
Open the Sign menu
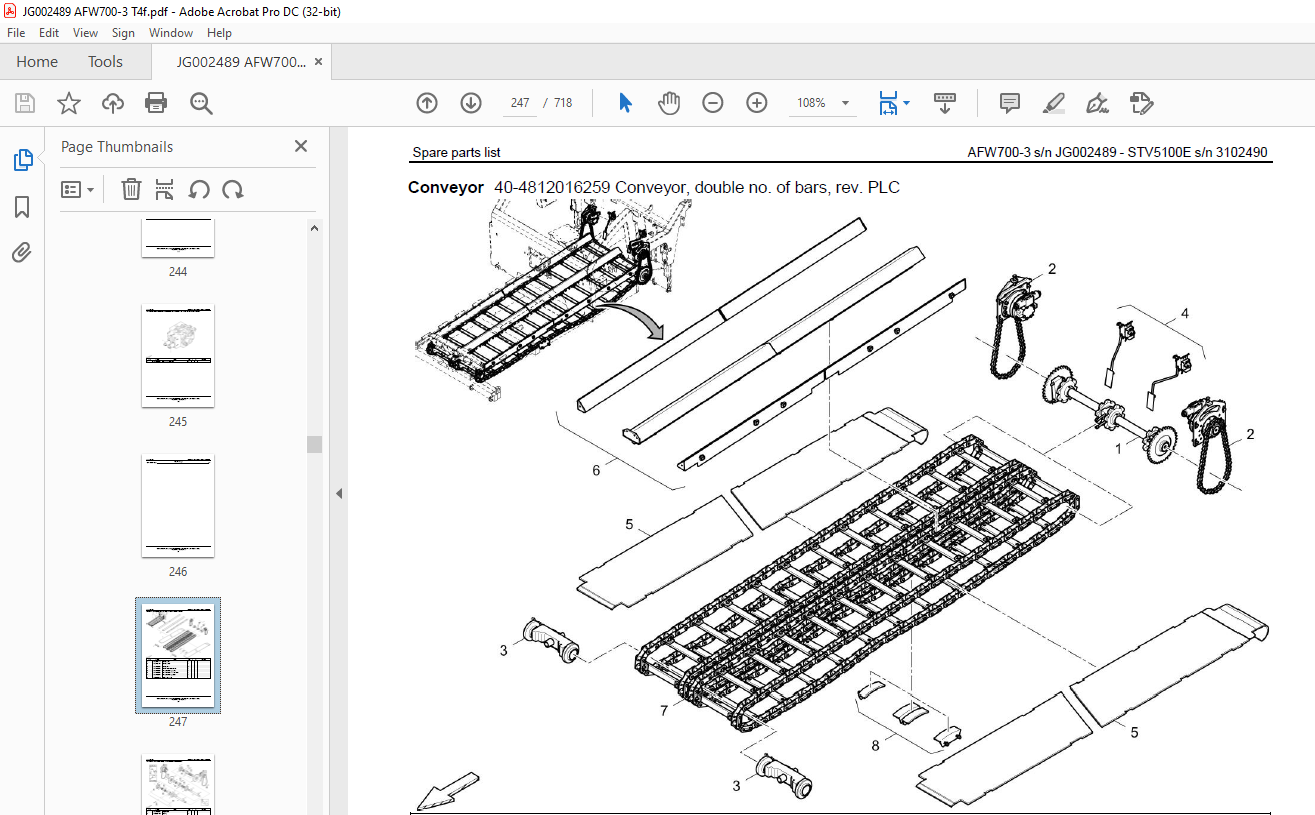[x=123, y=33]
